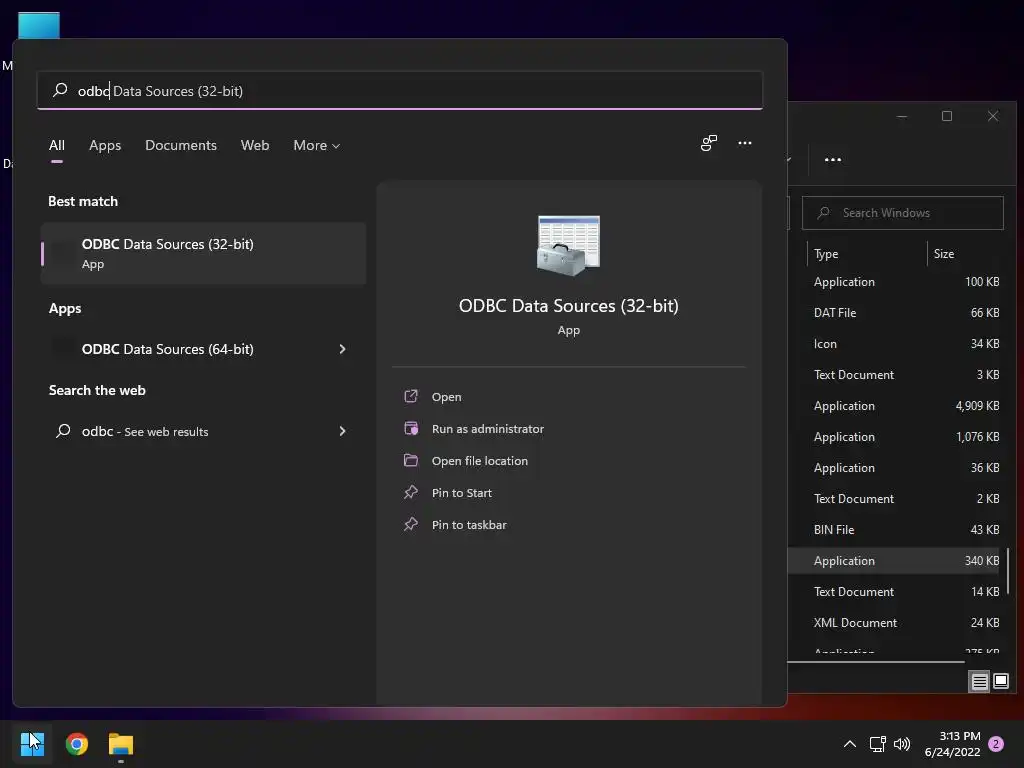This screenshot has width=1024, height=768.
Task: Click the odbc search input field
Action: point(400,90)
